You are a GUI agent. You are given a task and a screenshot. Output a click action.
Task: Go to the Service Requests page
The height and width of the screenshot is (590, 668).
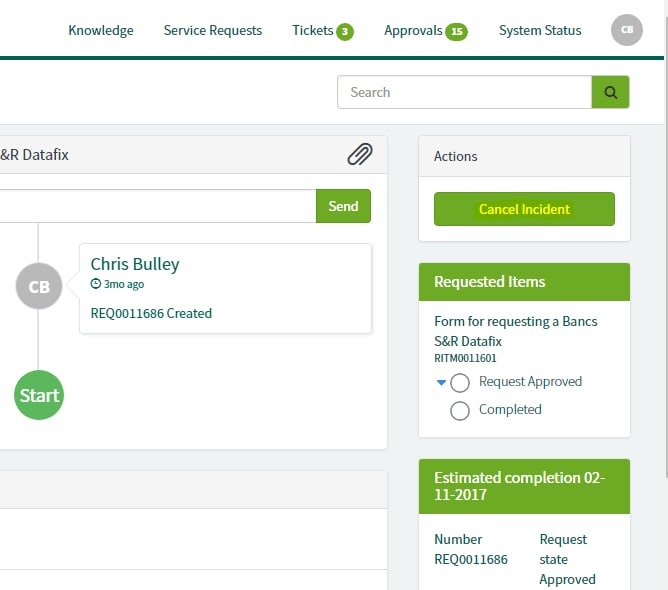pos(212,30)
